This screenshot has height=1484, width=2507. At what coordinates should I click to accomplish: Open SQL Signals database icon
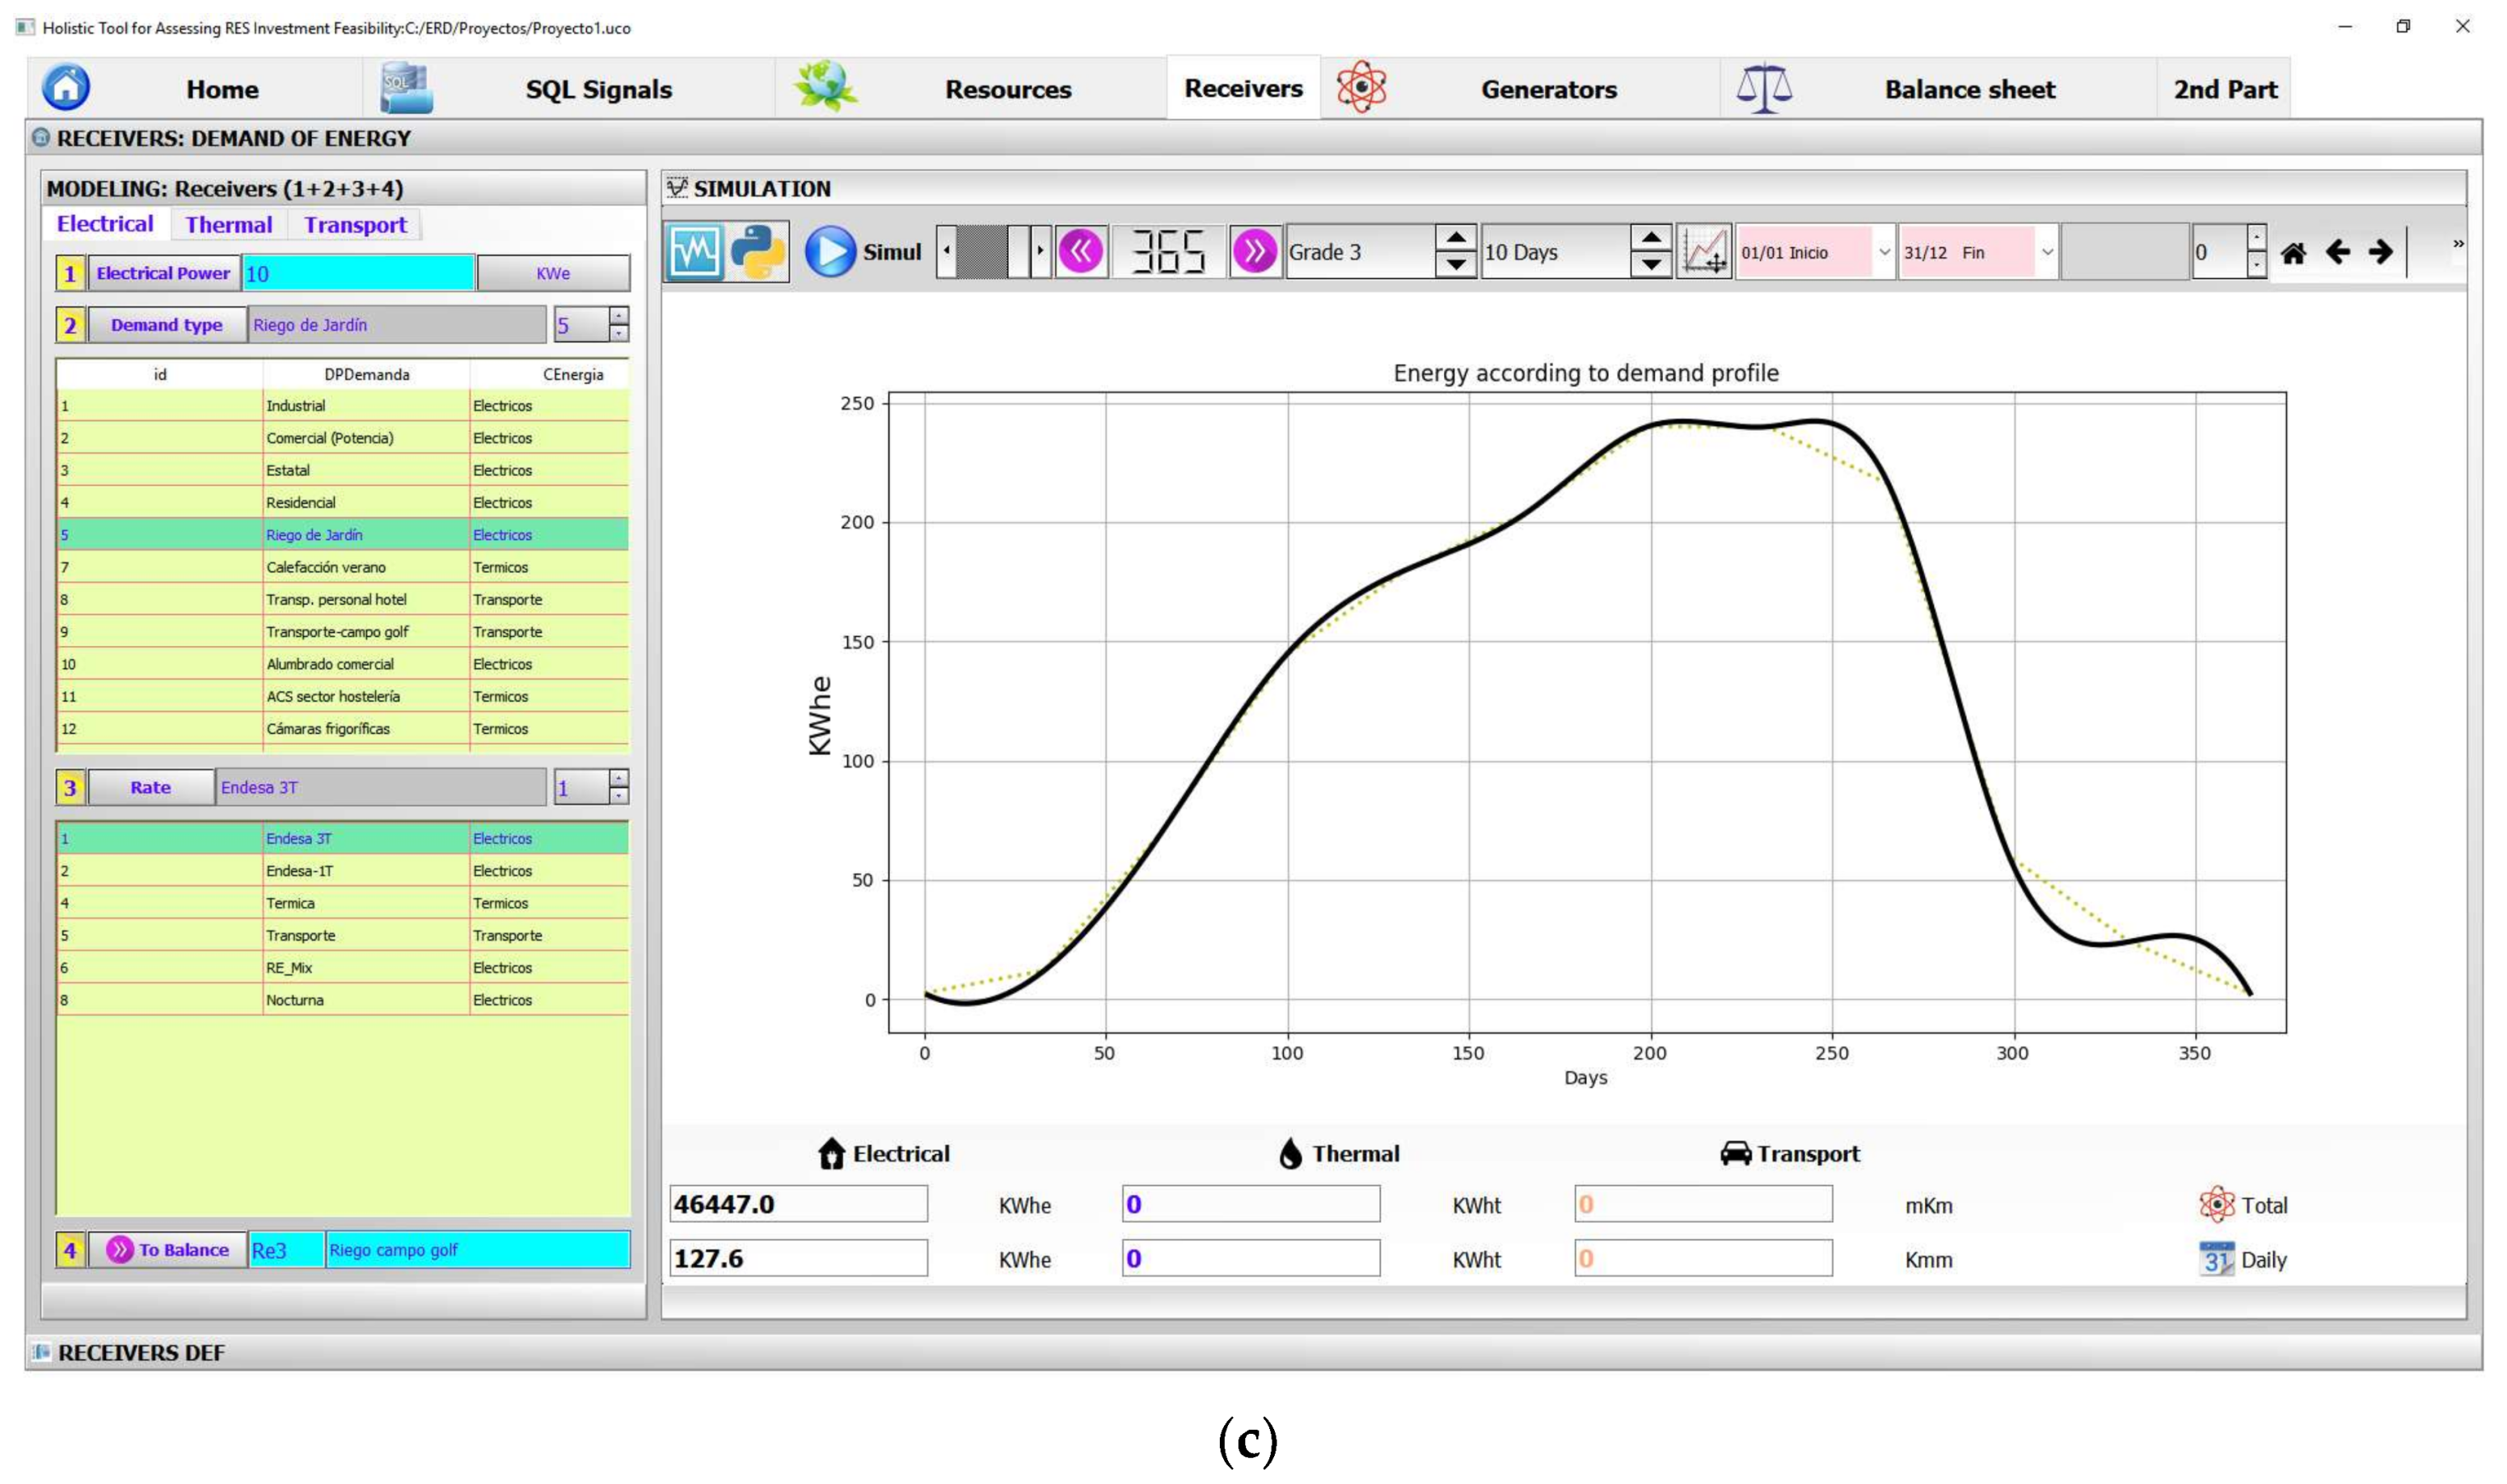(x=406, y=88)
